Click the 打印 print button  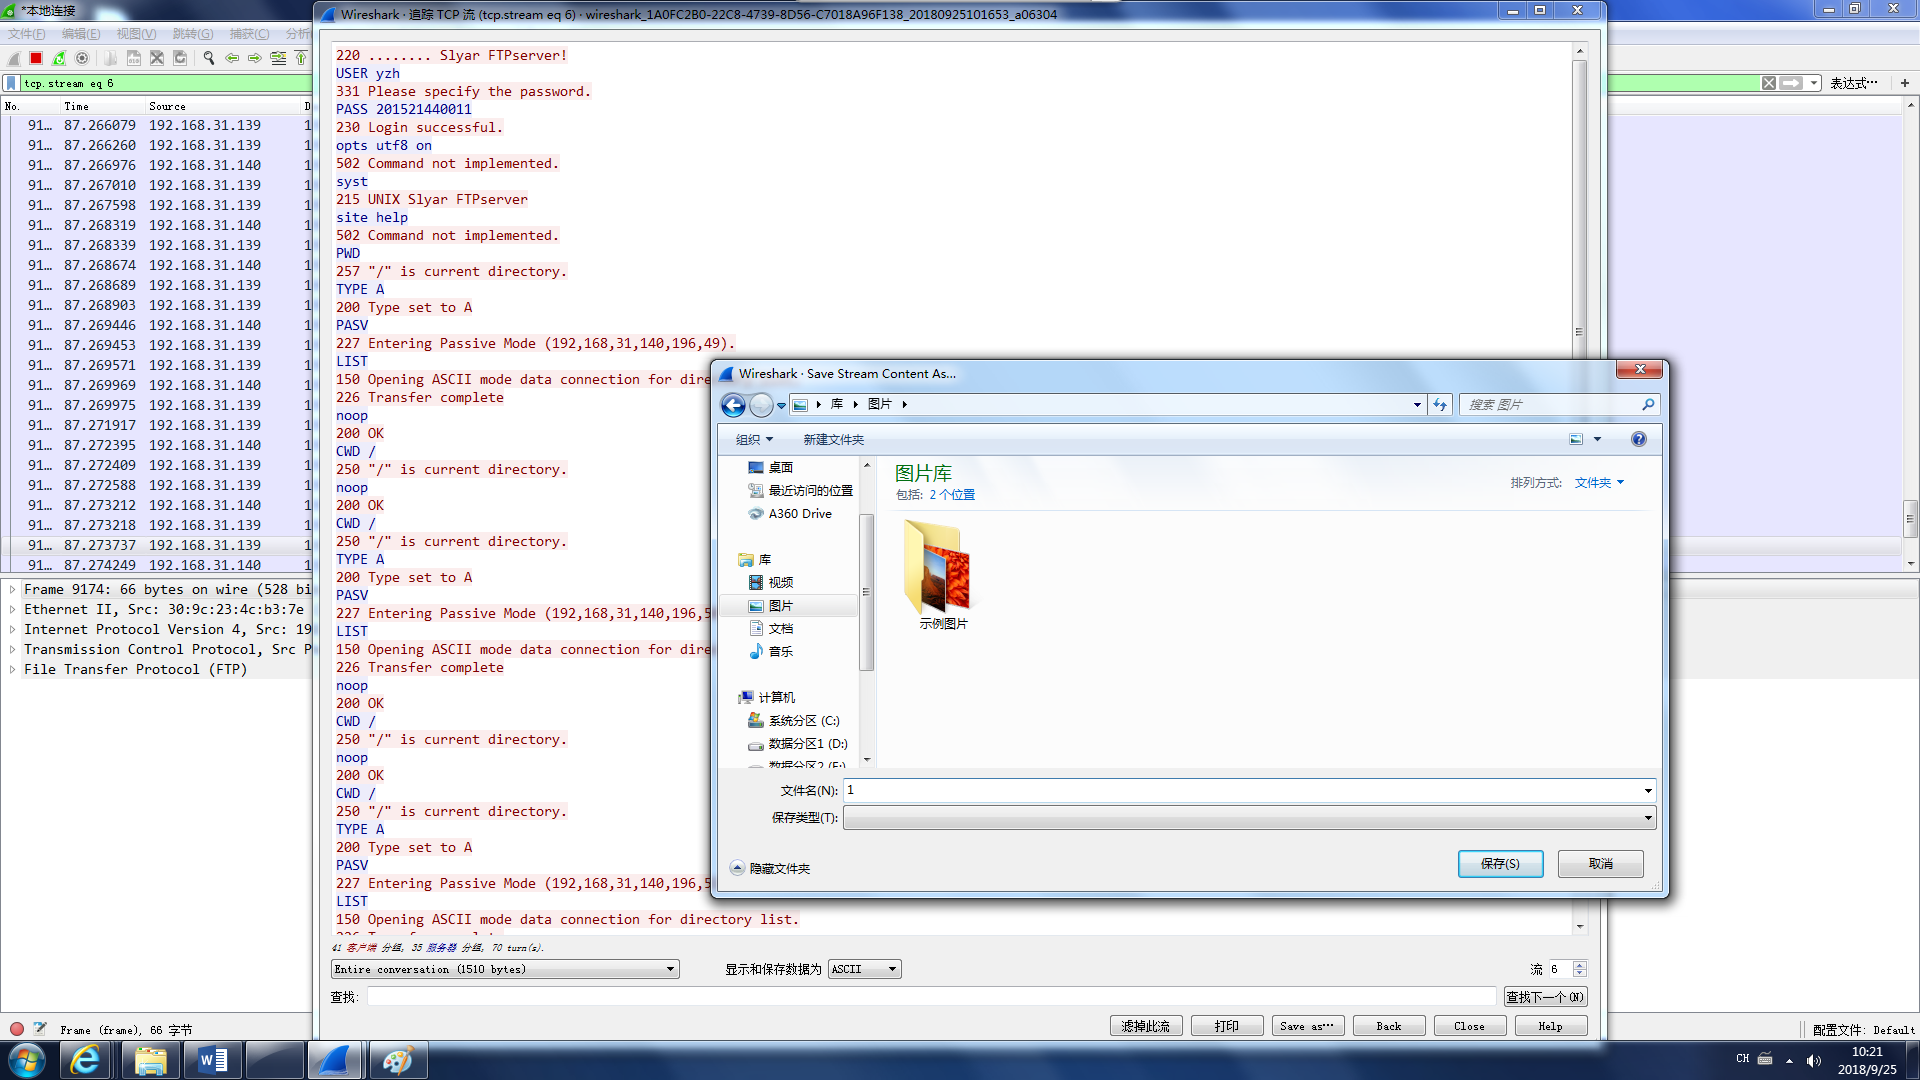coord(1227,1026)
